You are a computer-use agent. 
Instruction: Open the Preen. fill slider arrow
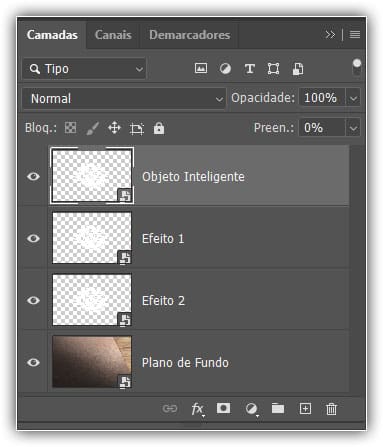tap(353, 128)
